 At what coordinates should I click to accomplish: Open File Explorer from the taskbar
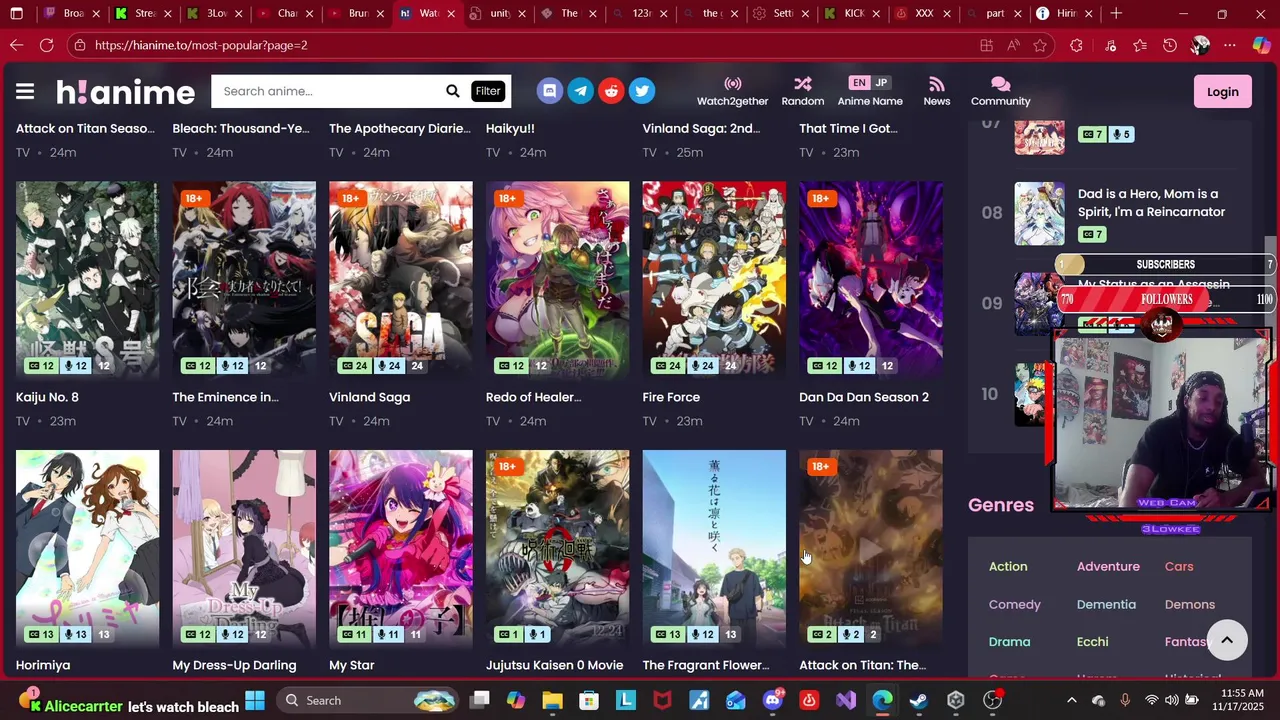552,700
